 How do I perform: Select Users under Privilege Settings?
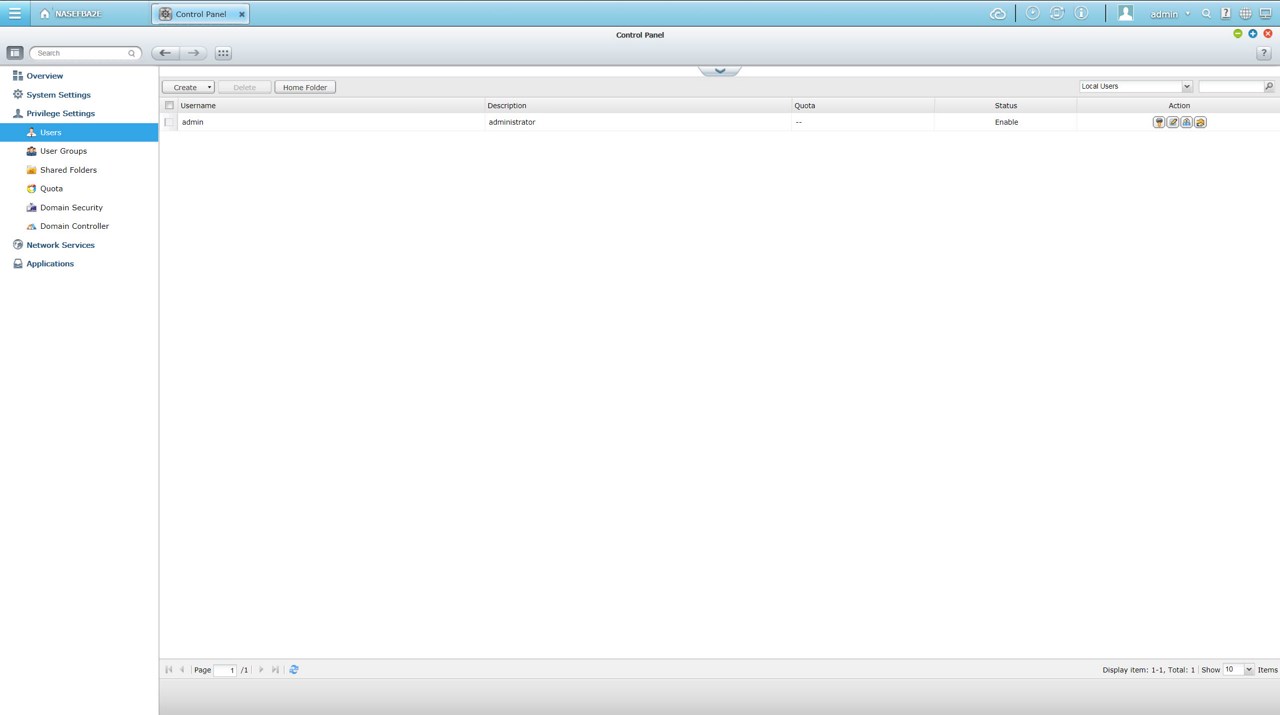pyautogui.click(x=79, y=132)
